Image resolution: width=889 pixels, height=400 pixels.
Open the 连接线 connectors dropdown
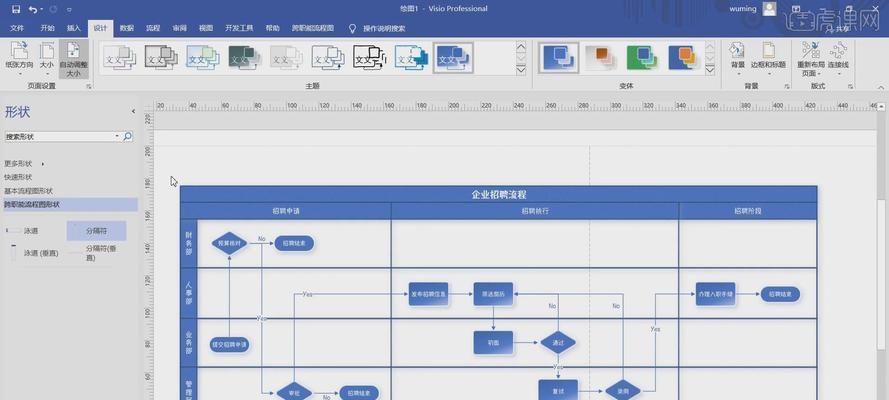click(838, 59)
